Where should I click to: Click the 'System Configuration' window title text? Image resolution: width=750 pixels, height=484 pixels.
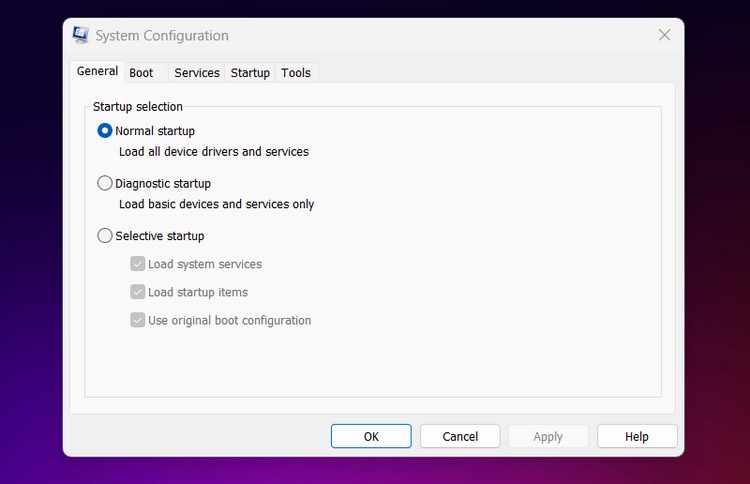162,36
